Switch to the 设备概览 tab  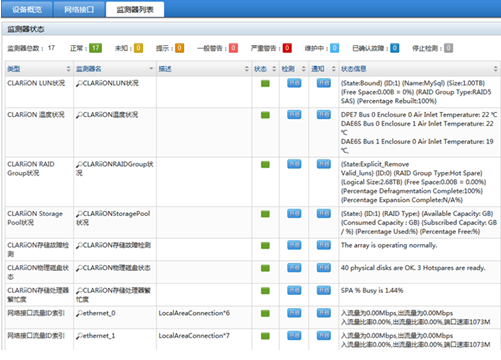click(x=27, y=9)
